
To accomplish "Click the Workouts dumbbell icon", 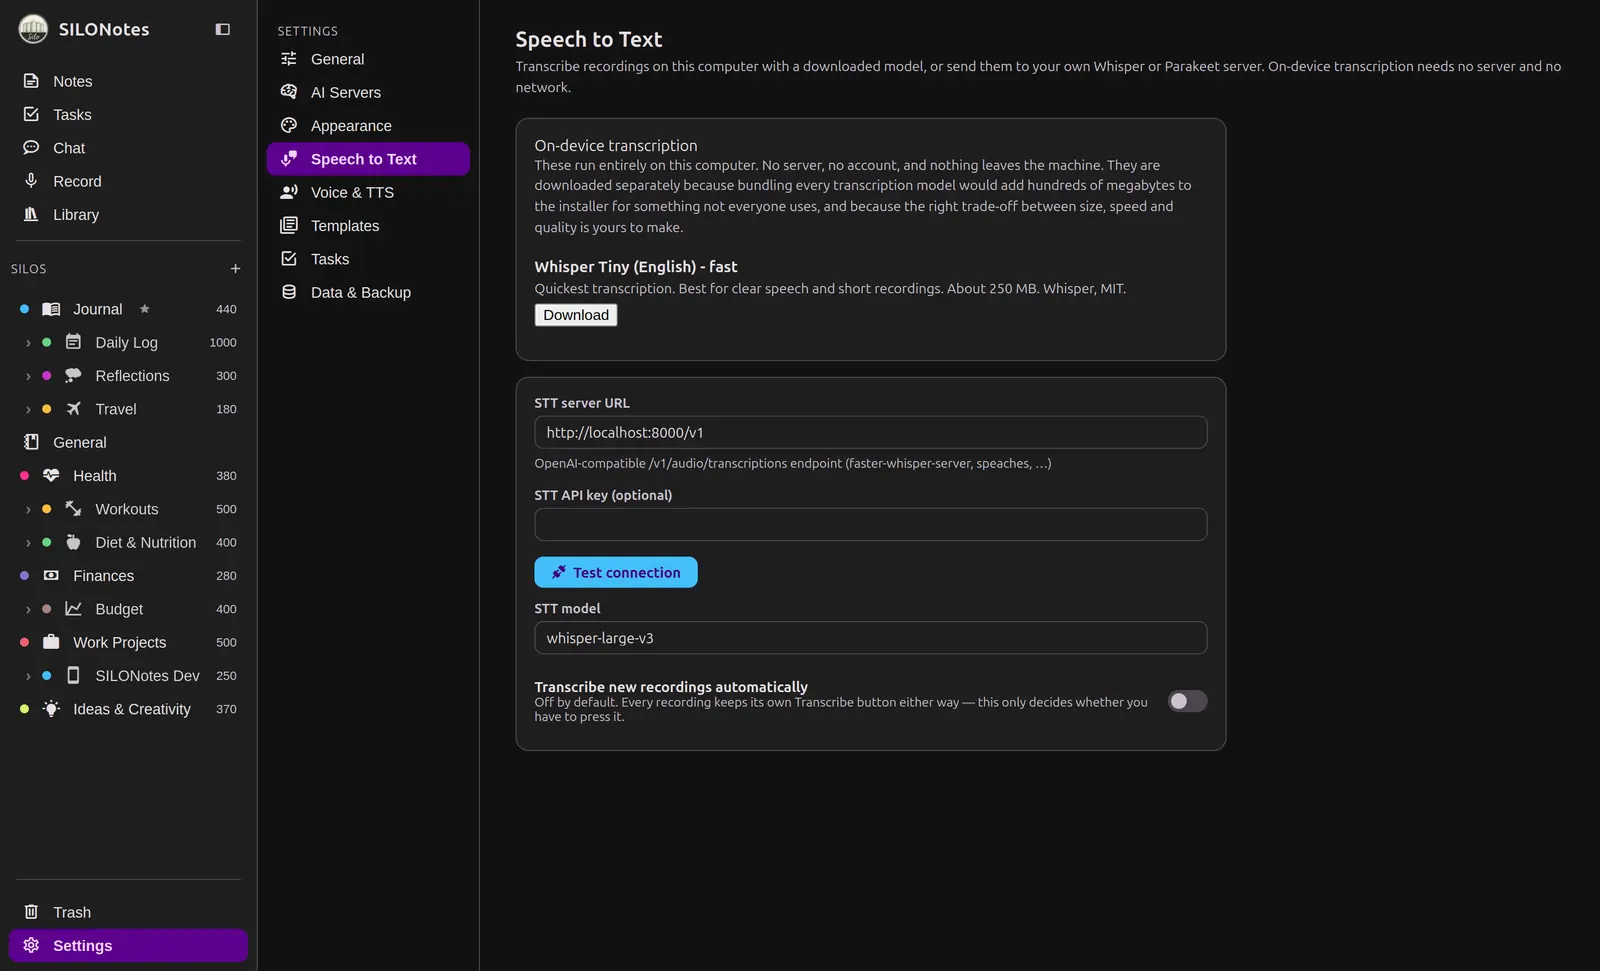I will click(73, 508).
